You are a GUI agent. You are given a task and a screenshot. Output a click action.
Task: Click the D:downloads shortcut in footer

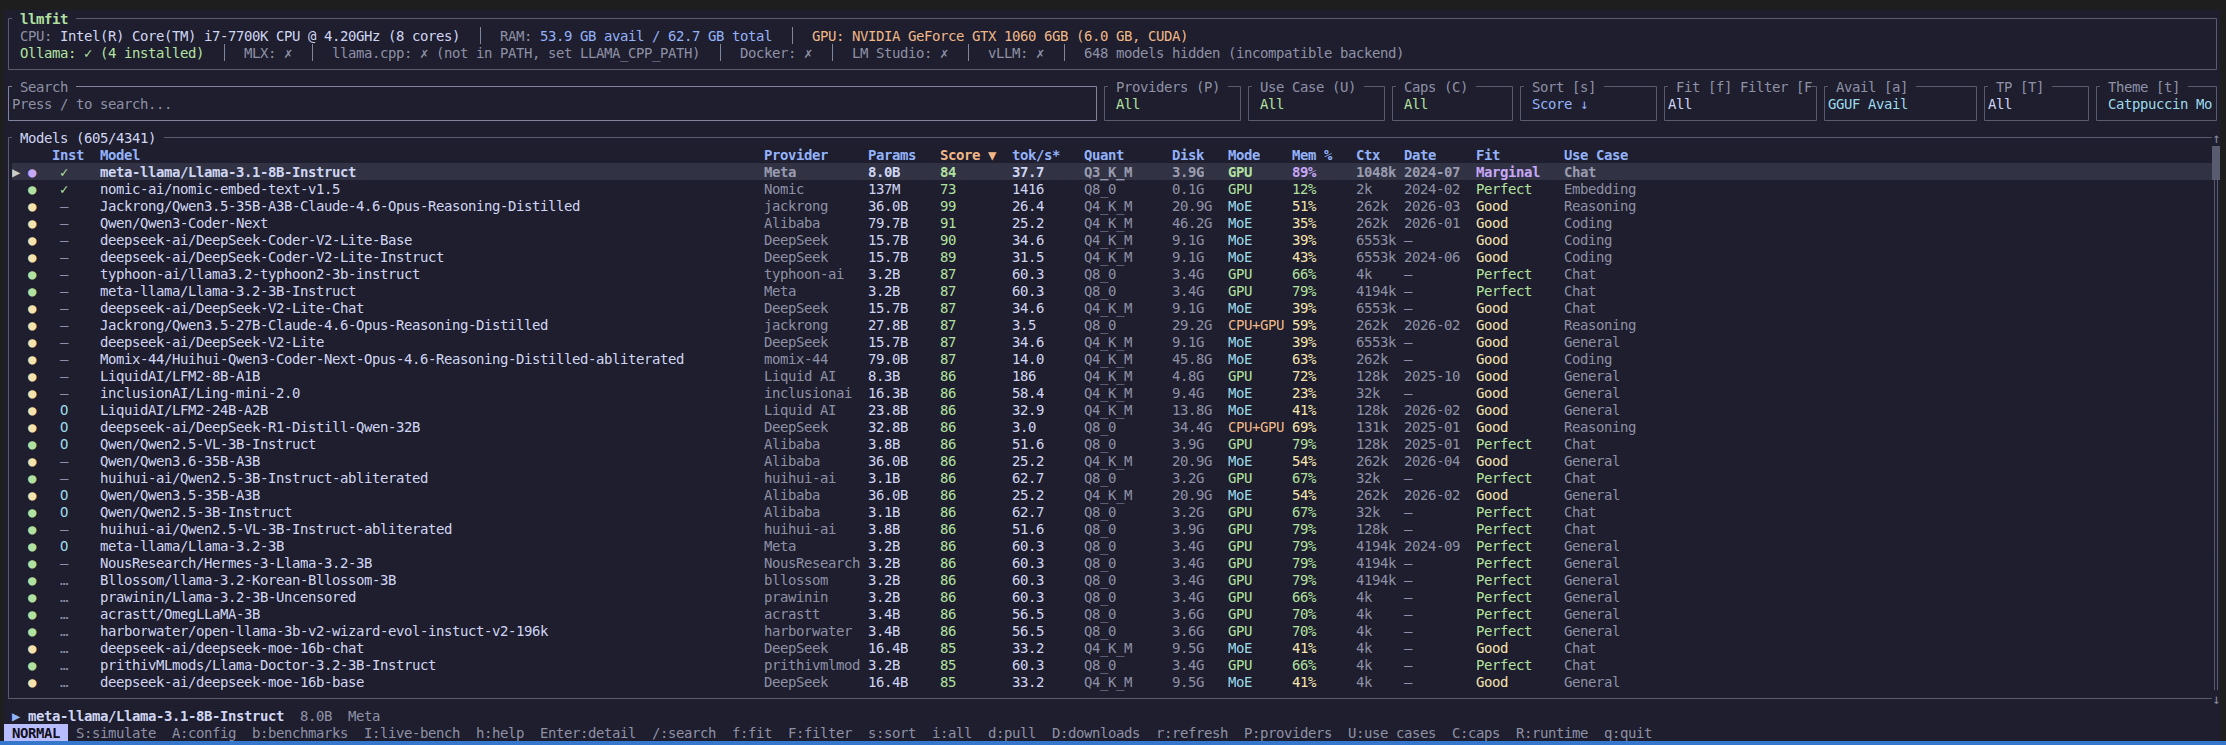point(1096,733)
